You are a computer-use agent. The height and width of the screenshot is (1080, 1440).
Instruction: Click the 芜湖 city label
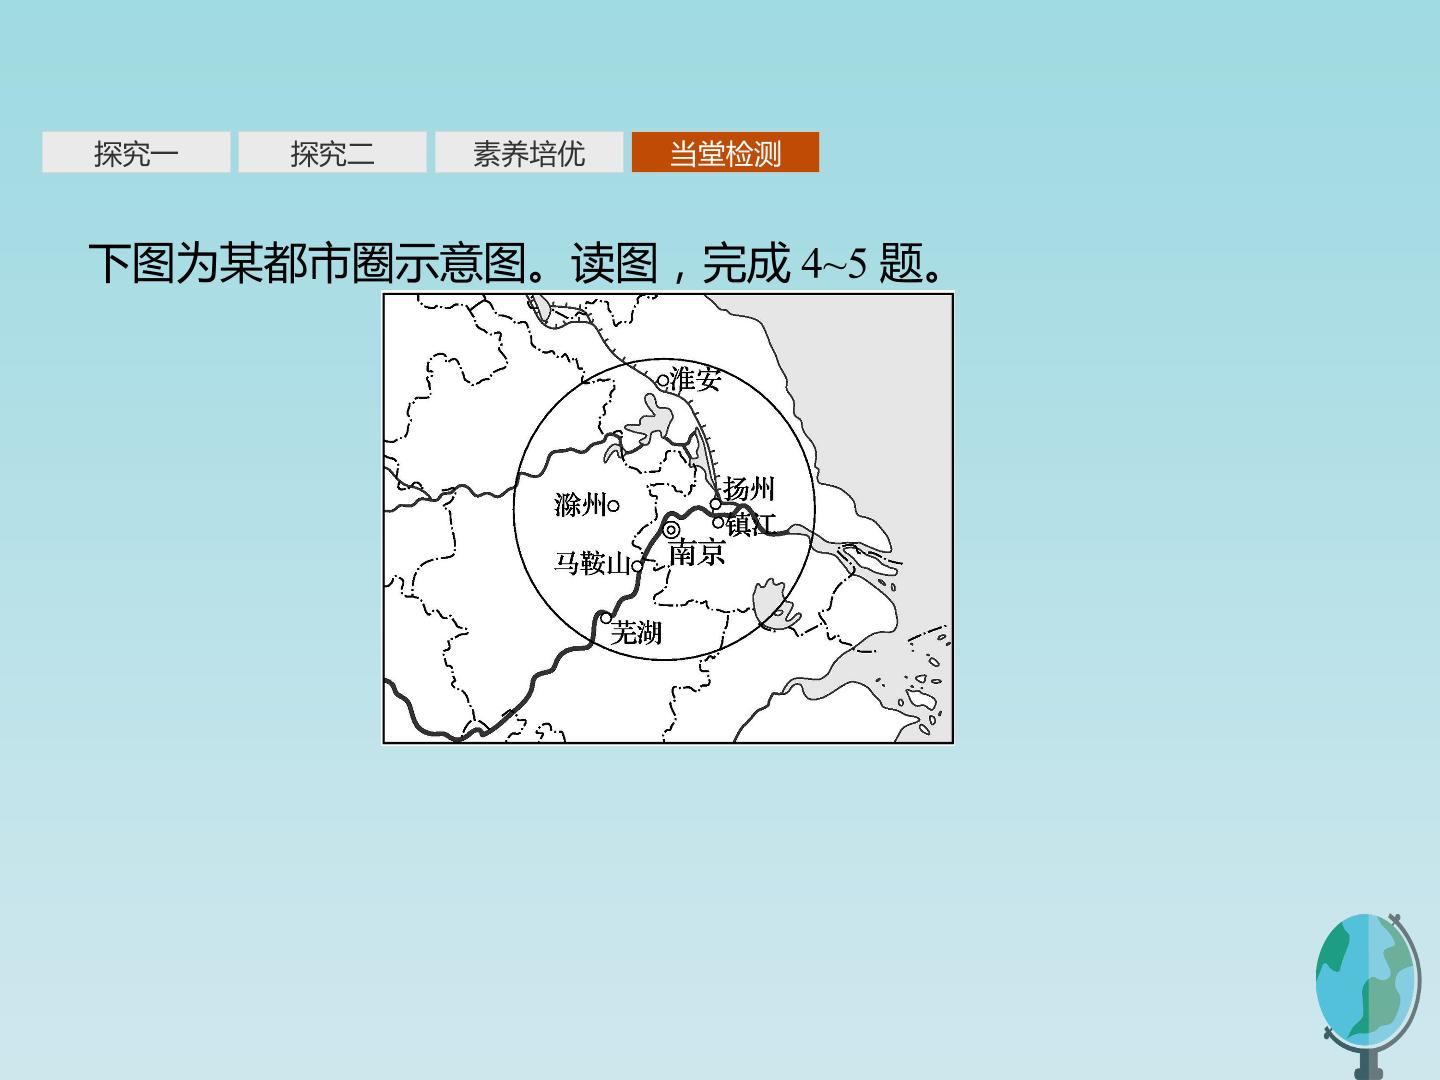(637, 632)
